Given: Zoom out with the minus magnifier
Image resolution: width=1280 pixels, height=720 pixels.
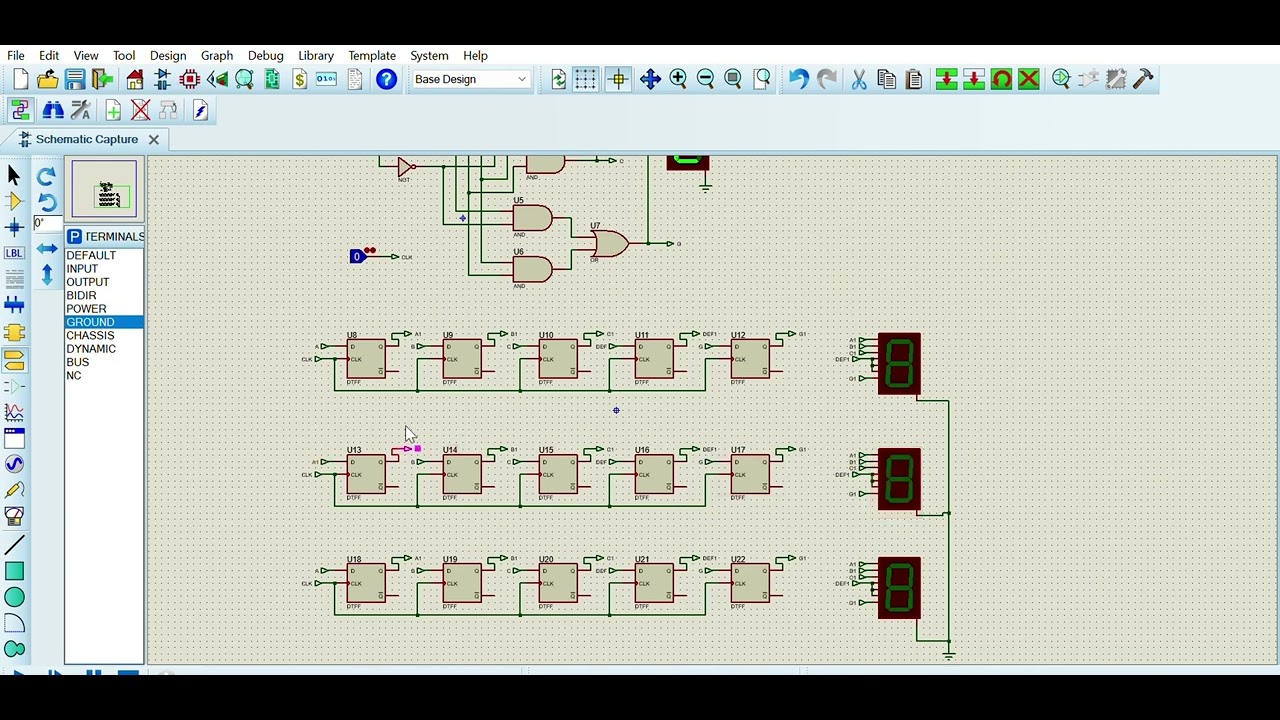Looking at the screenshot, I should tap(705, 79).
